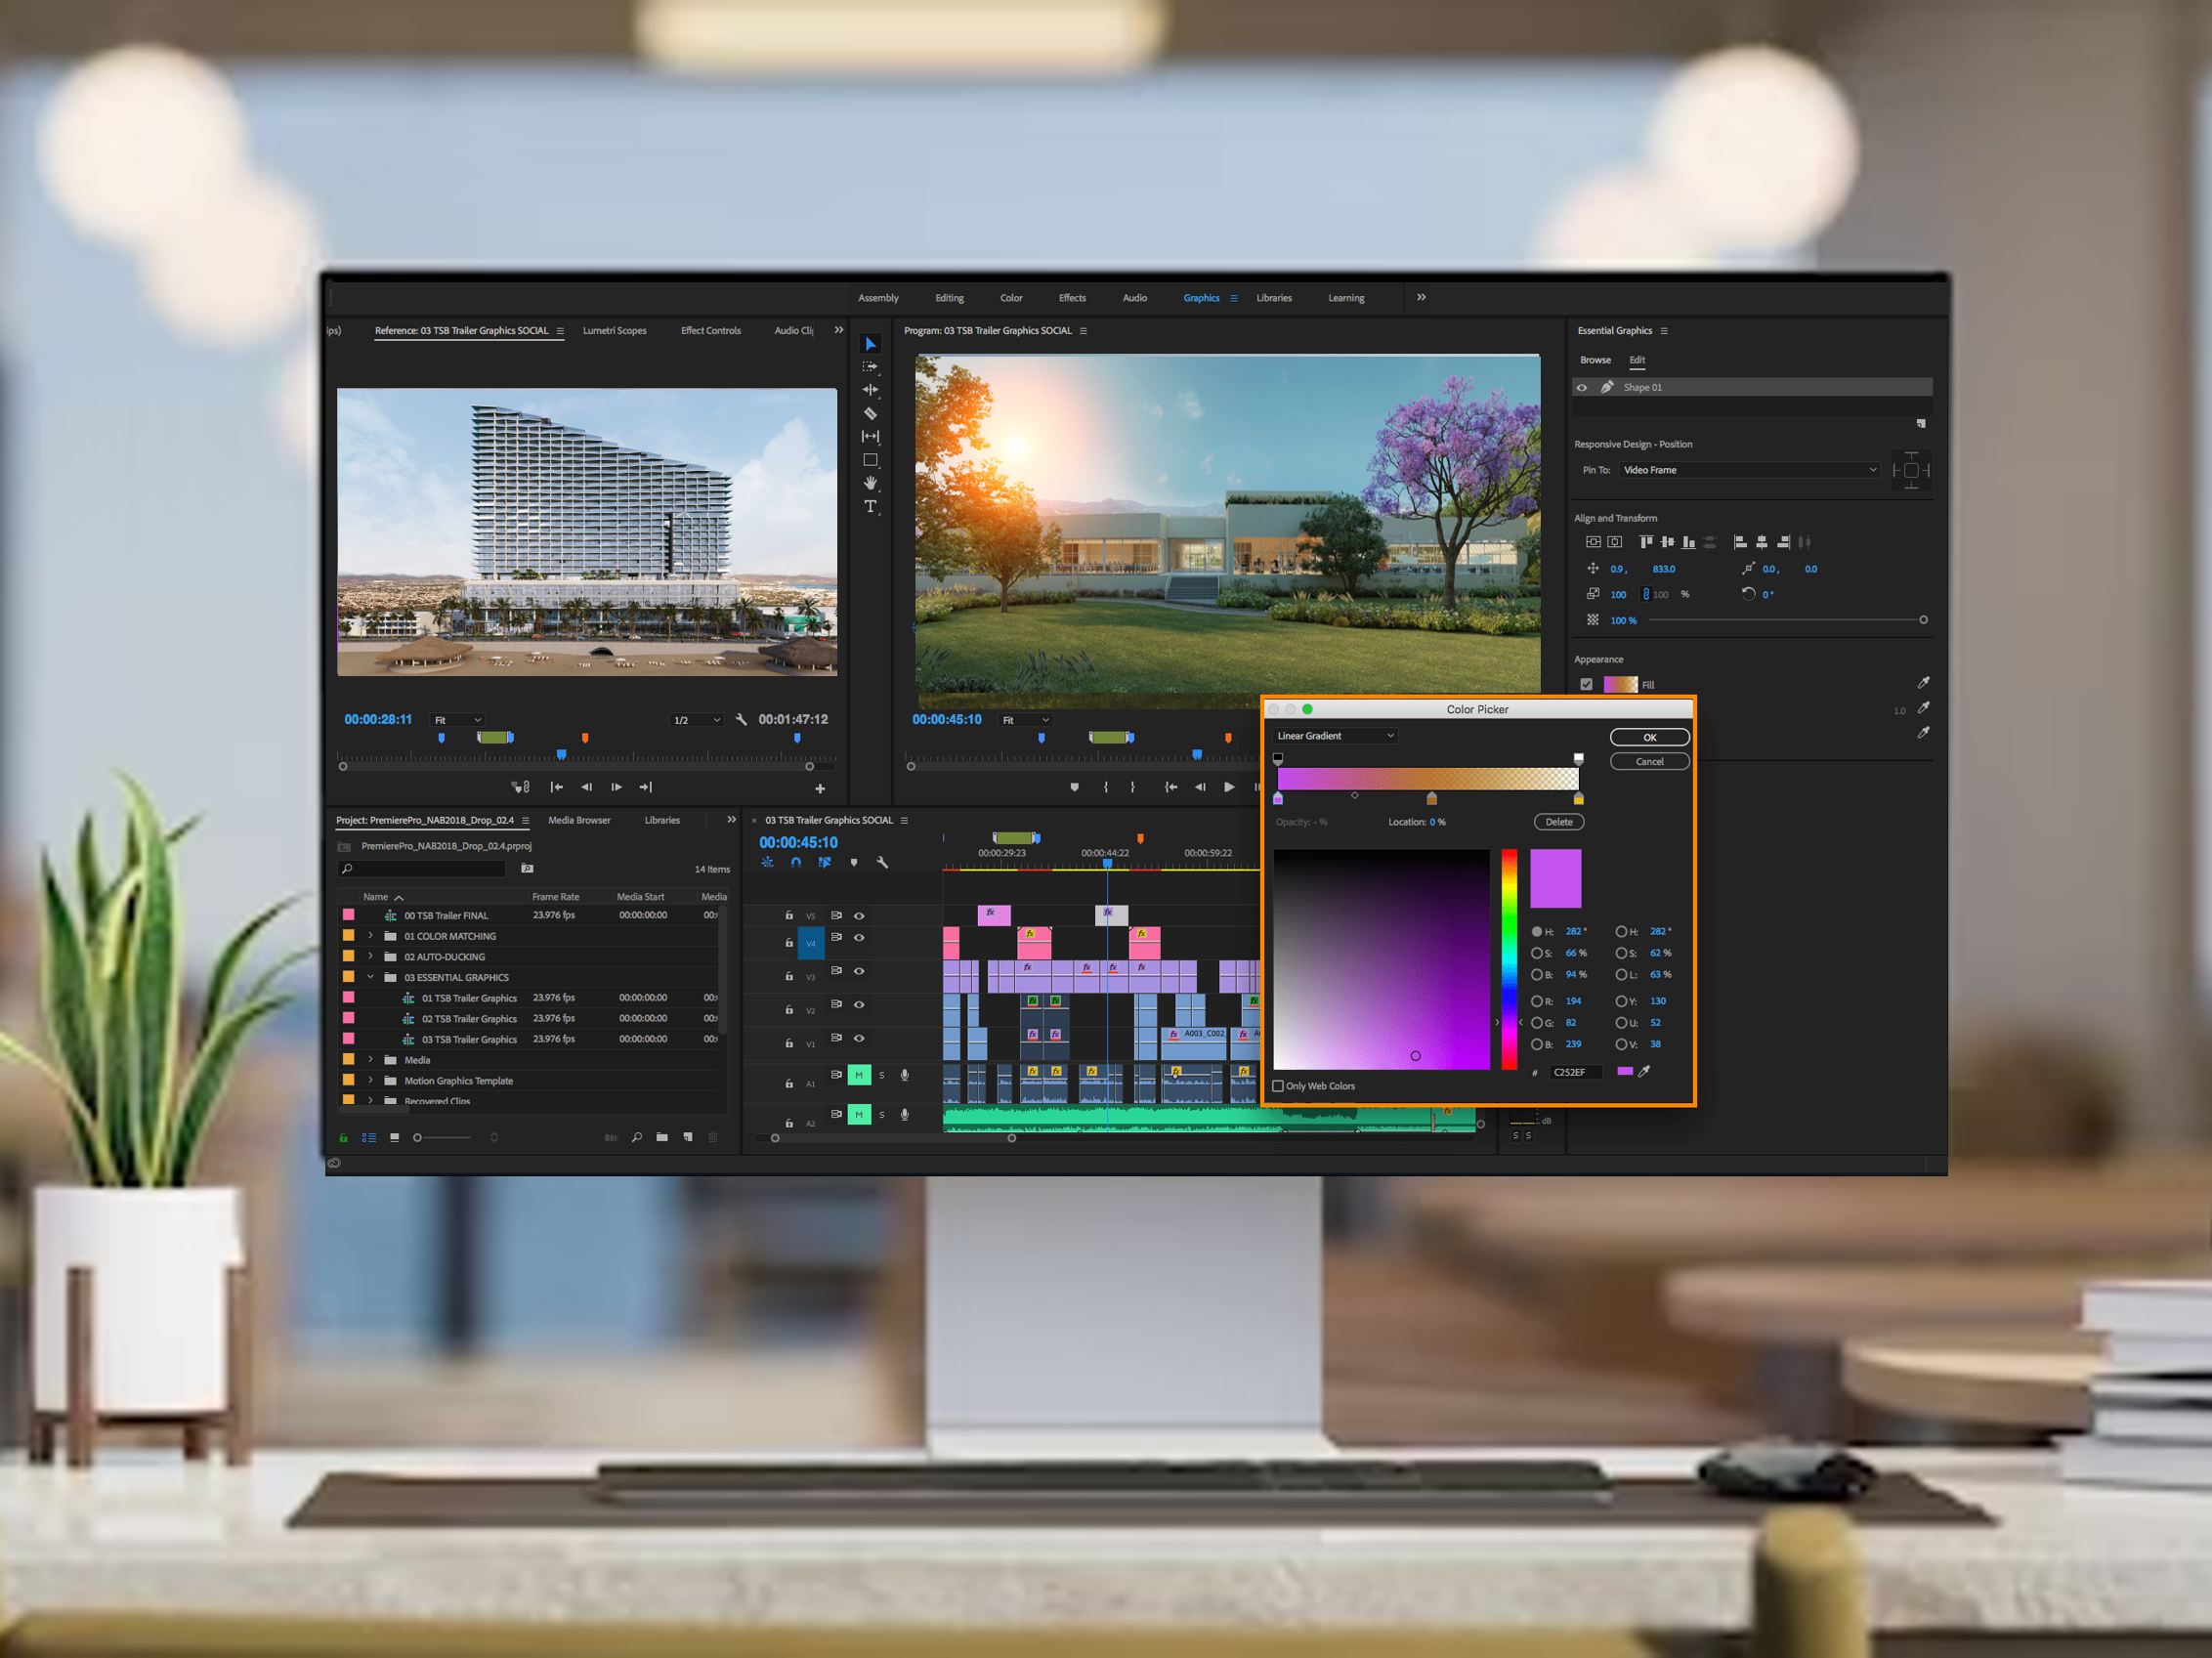
Task: Click OK in the Color Picker
Action: [x=1649, y=737]
